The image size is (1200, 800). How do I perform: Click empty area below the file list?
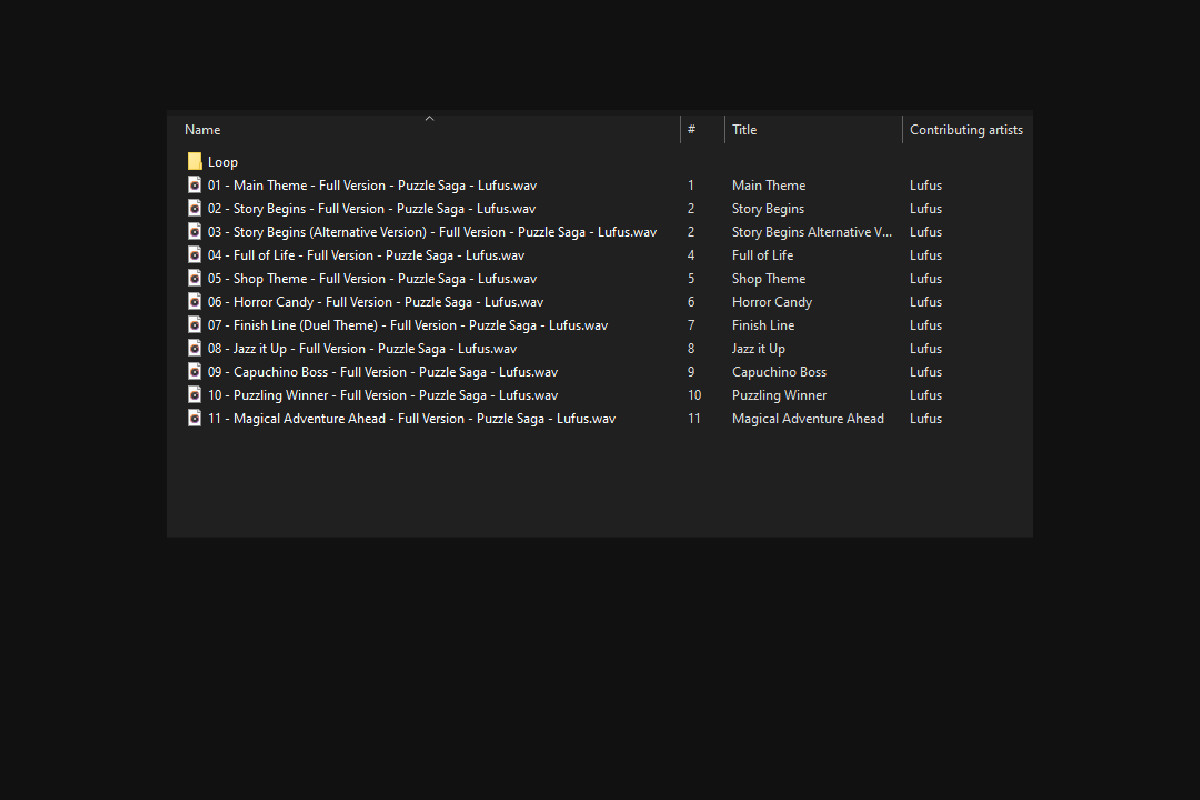coord(600,485)
